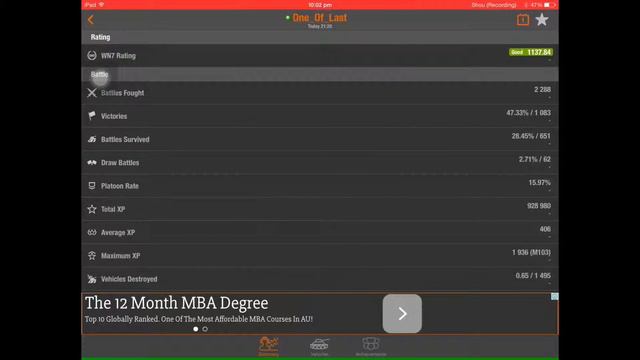Open the orange compare icon beside the star
Viewport: 640px width, 360px height.
point(523,20)
